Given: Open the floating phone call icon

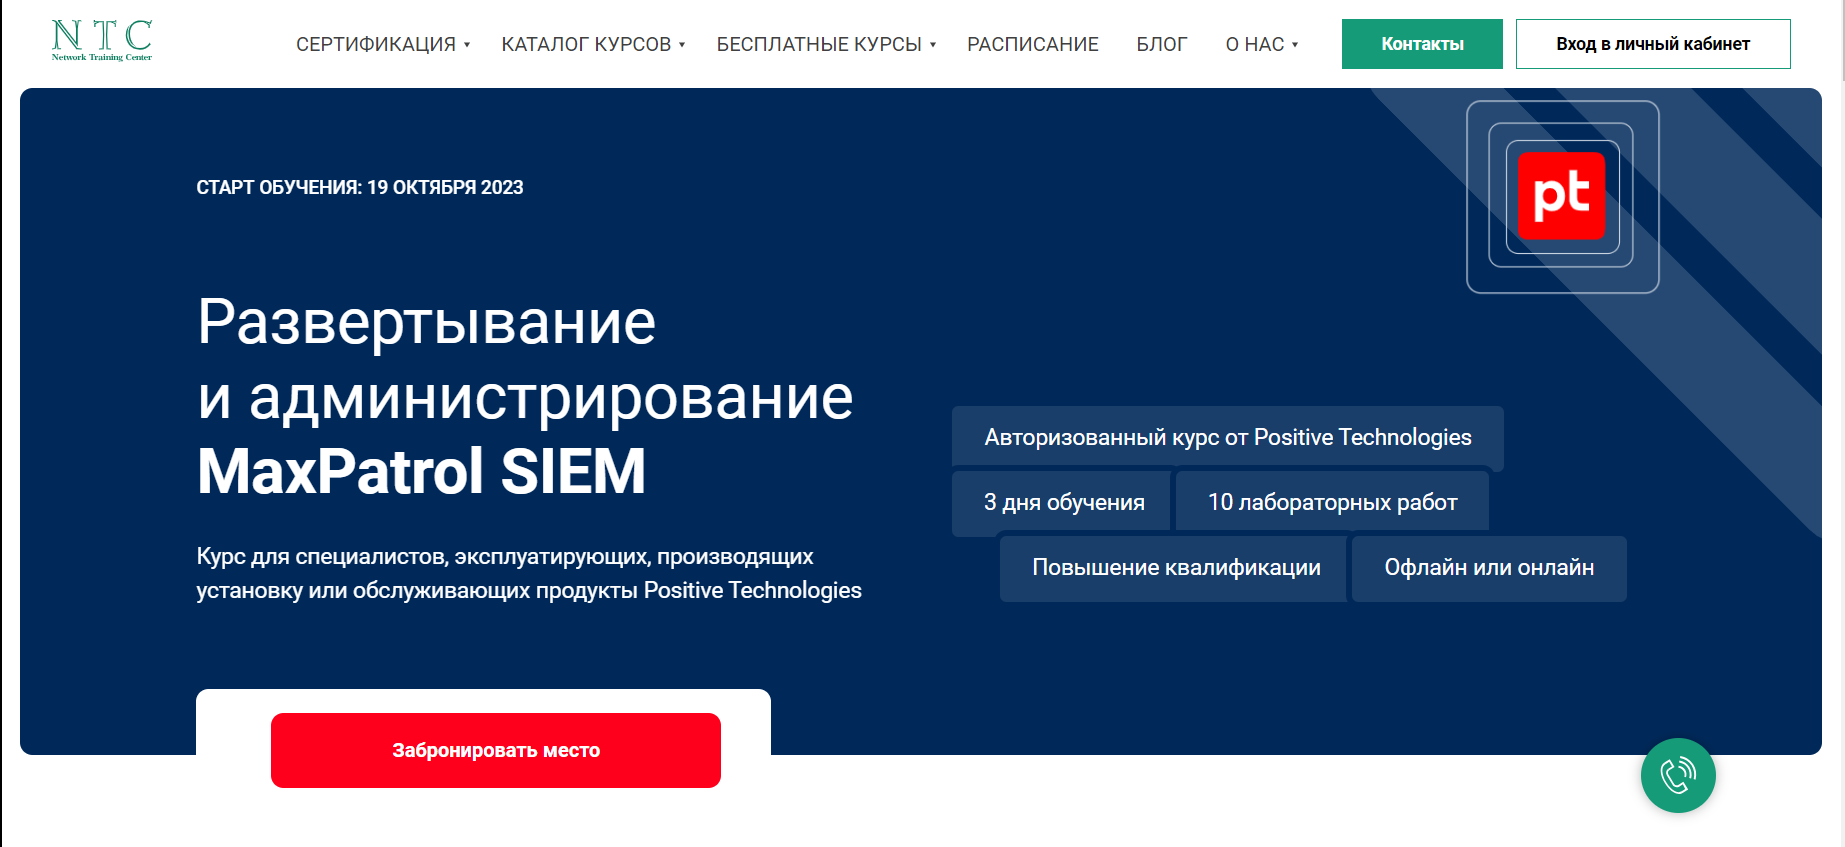Looking at the screenshot, I should tap(1678, 775).
